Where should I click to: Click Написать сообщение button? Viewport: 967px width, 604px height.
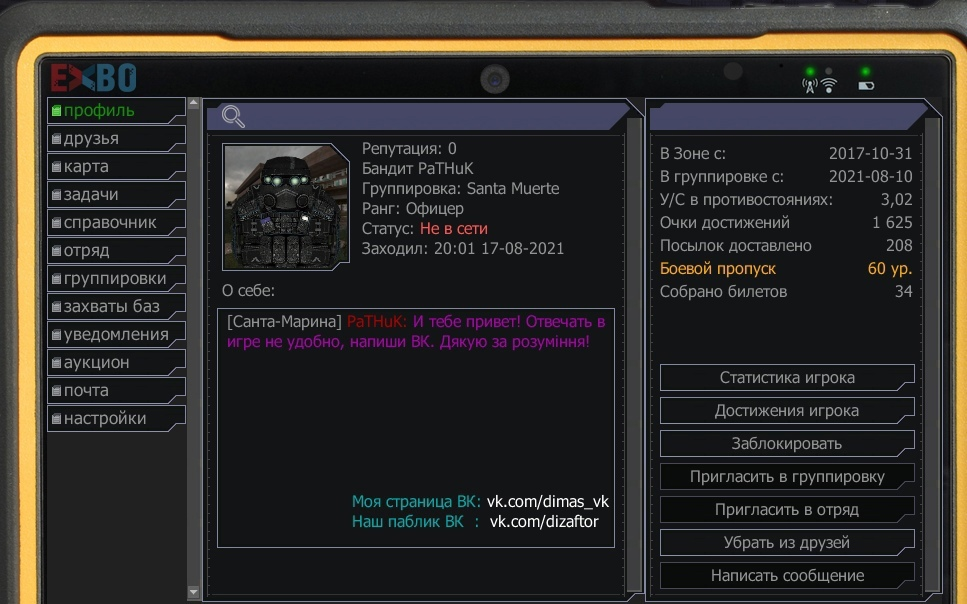coord(787,576)
